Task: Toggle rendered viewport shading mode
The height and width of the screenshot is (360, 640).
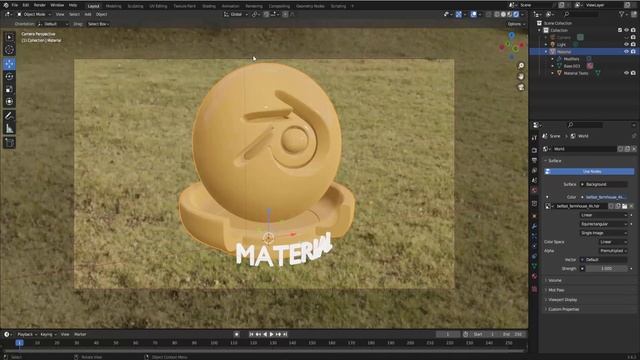Action: click(516, 14)
